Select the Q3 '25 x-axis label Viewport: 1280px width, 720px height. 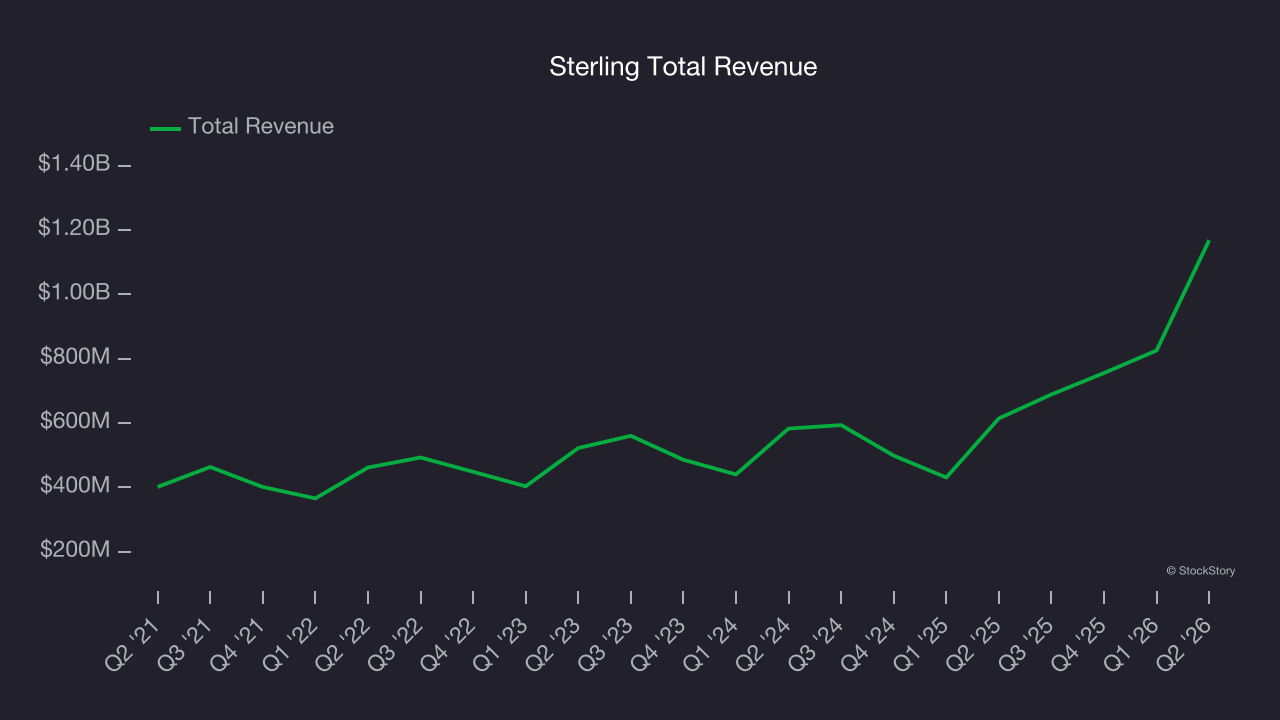pyautogui.click(x=1027, y=643)
